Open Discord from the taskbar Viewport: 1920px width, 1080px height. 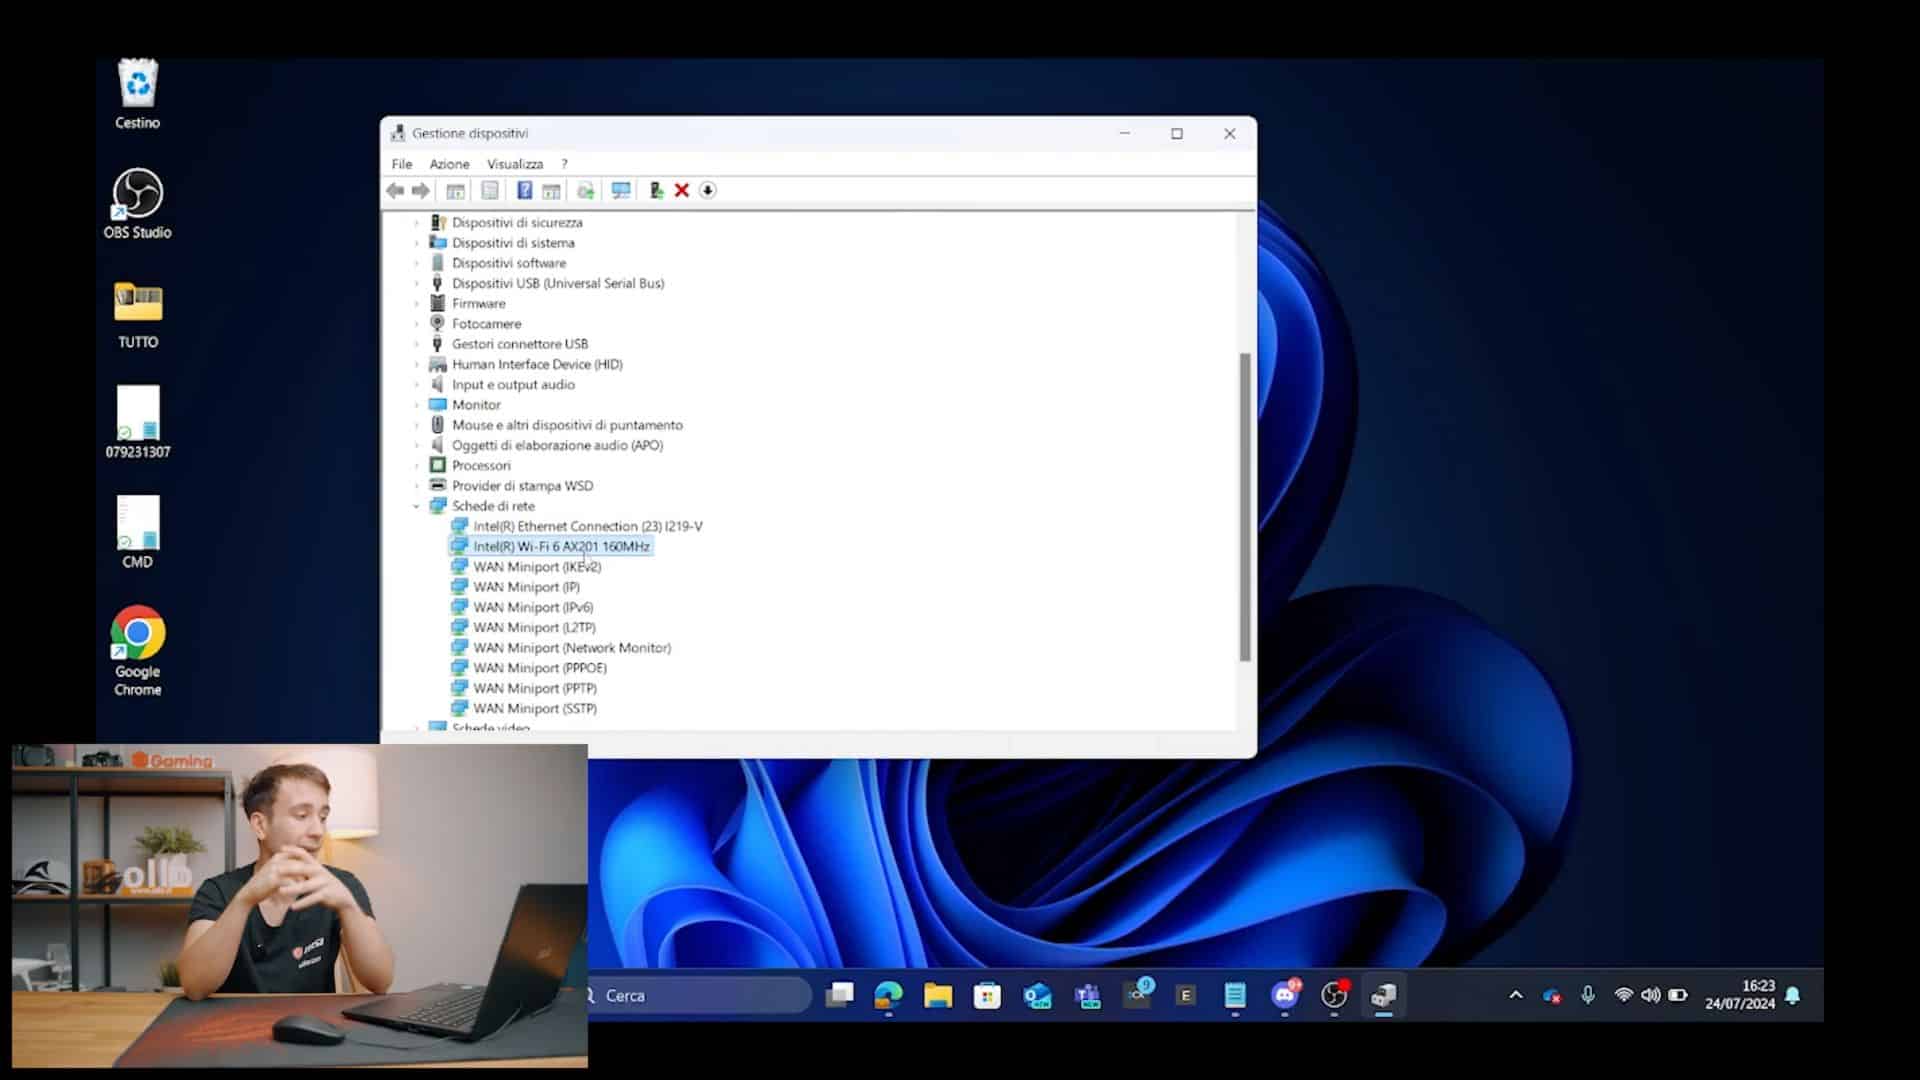(1285, 995)
